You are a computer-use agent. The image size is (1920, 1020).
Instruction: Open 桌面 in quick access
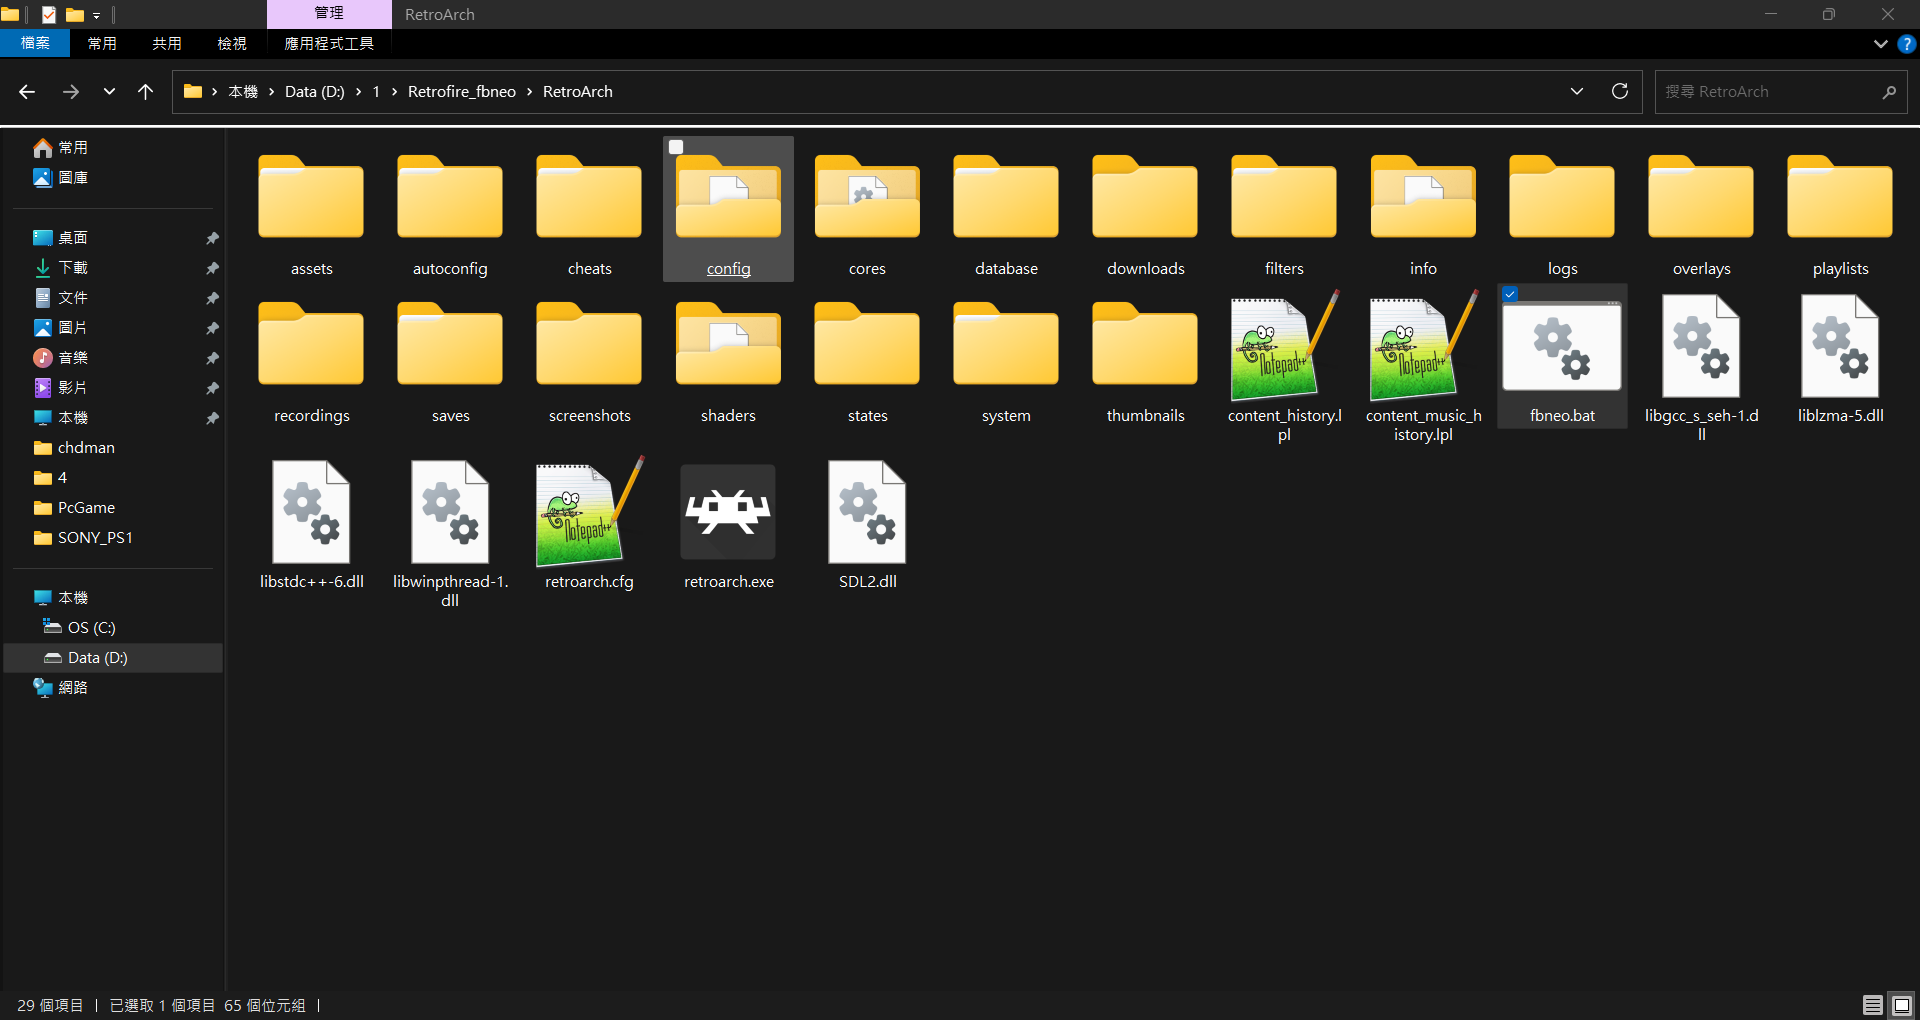click(x=73, y=237)
